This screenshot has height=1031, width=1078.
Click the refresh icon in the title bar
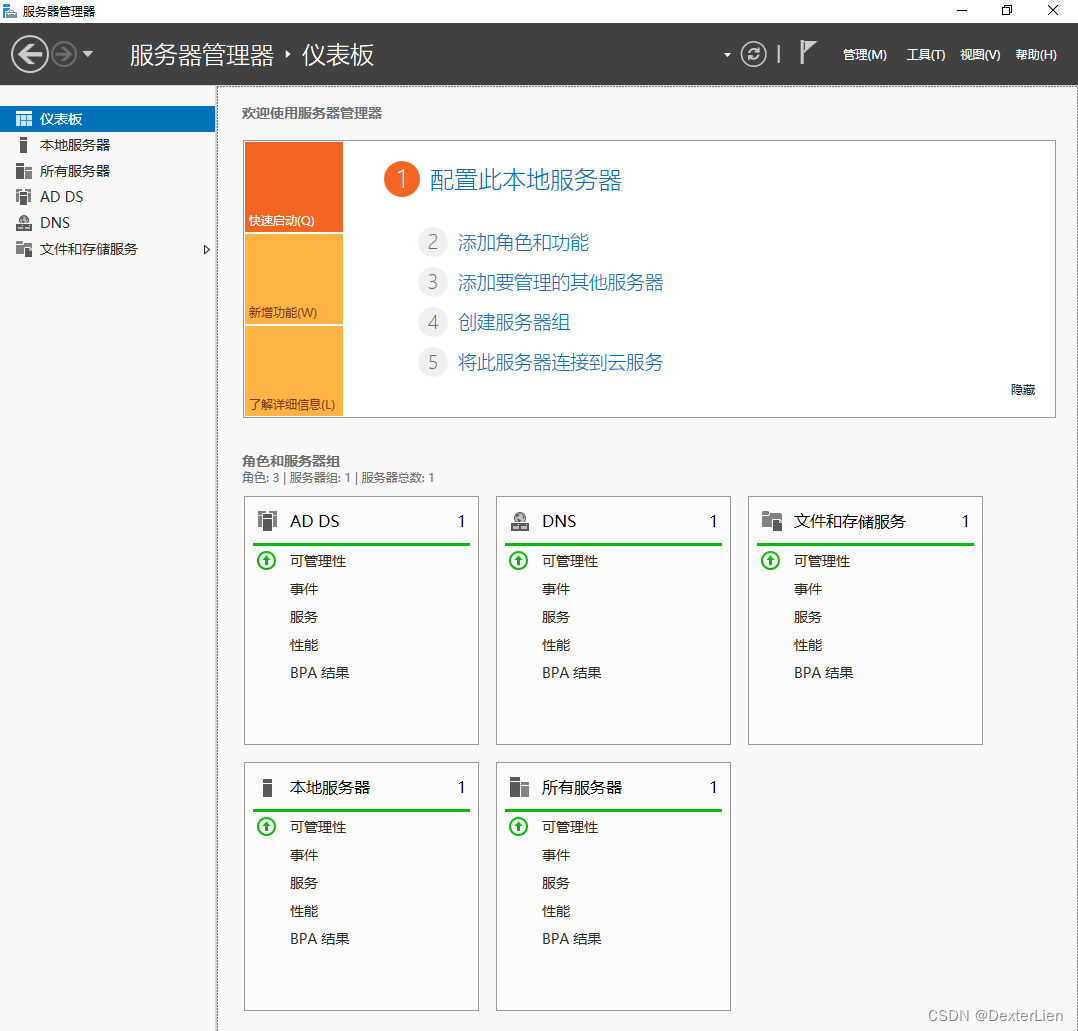click(754, 54)
